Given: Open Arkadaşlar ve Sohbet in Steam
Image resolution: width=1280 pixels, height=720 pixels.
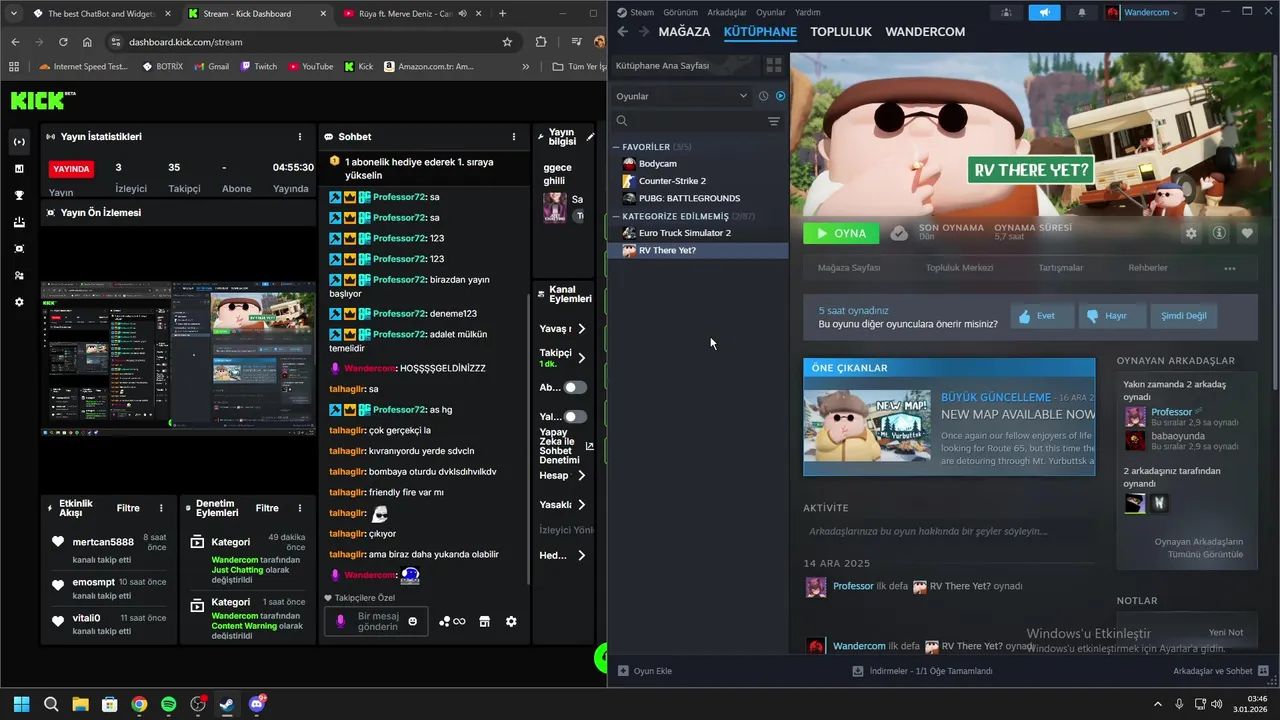Looking at the screenshot, I should [x=1221, y=671].
